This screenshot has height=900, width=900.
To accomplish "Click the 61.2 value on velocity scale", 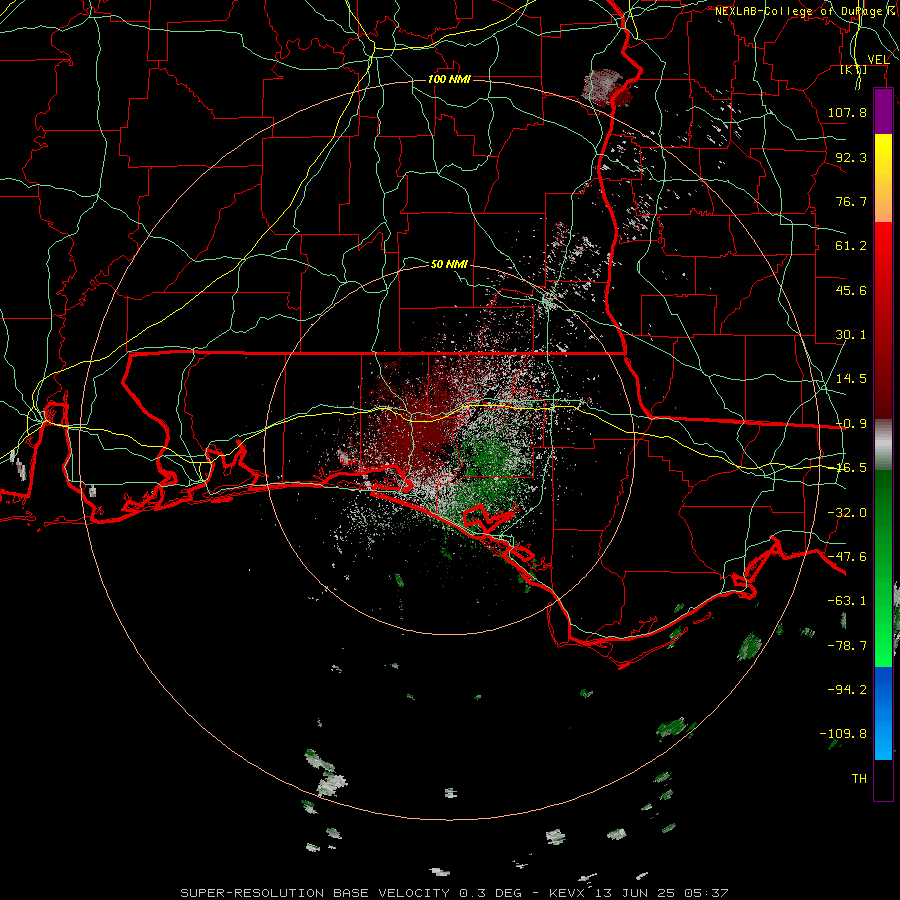I will click(x=851, y=245).
